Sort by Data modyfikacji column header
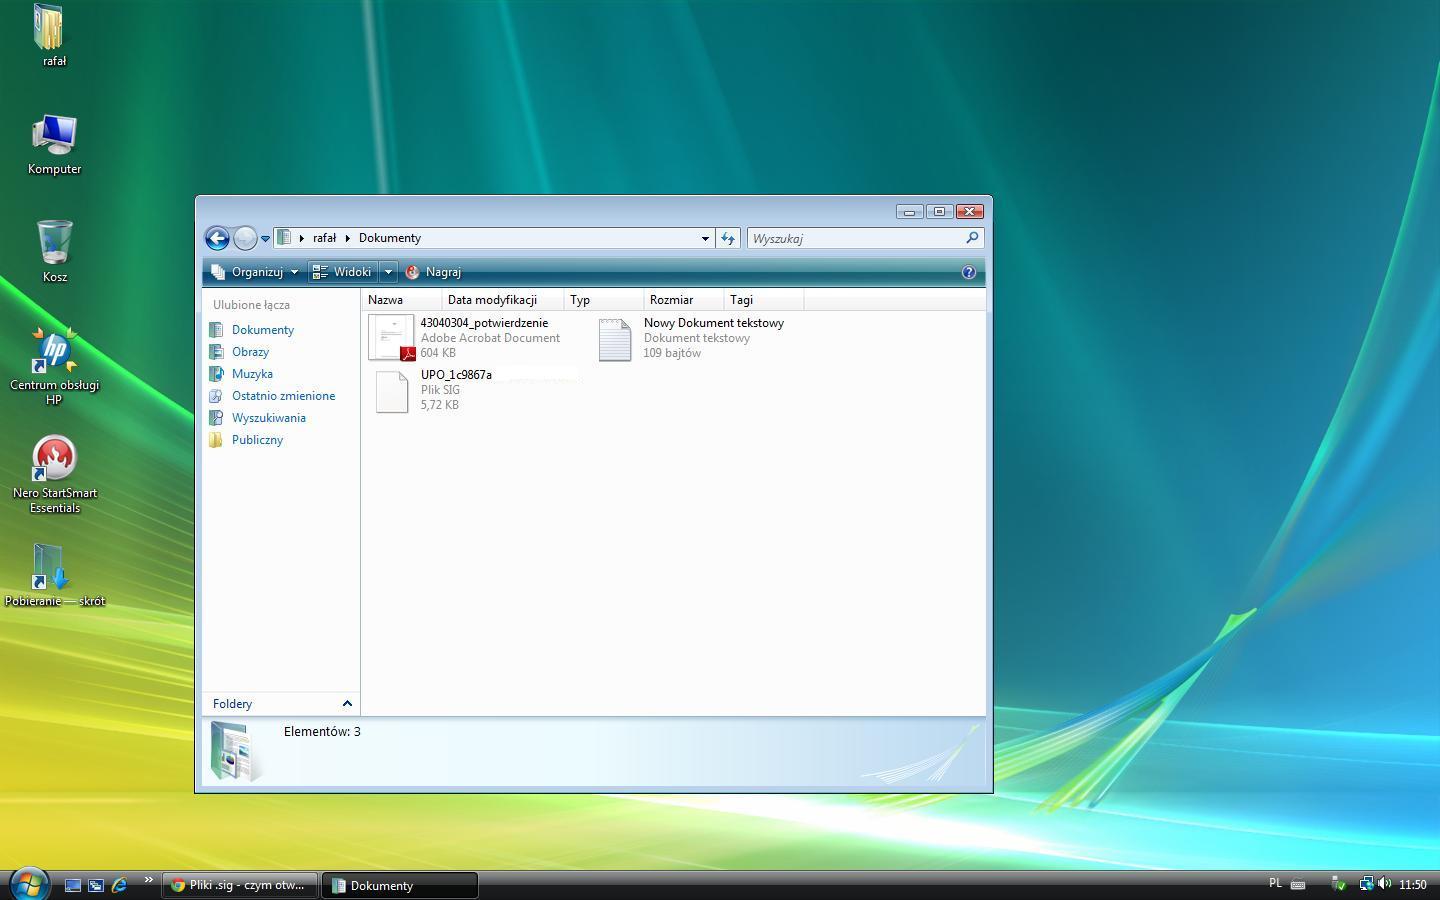Screen dimensions: 1440x900 492,300
